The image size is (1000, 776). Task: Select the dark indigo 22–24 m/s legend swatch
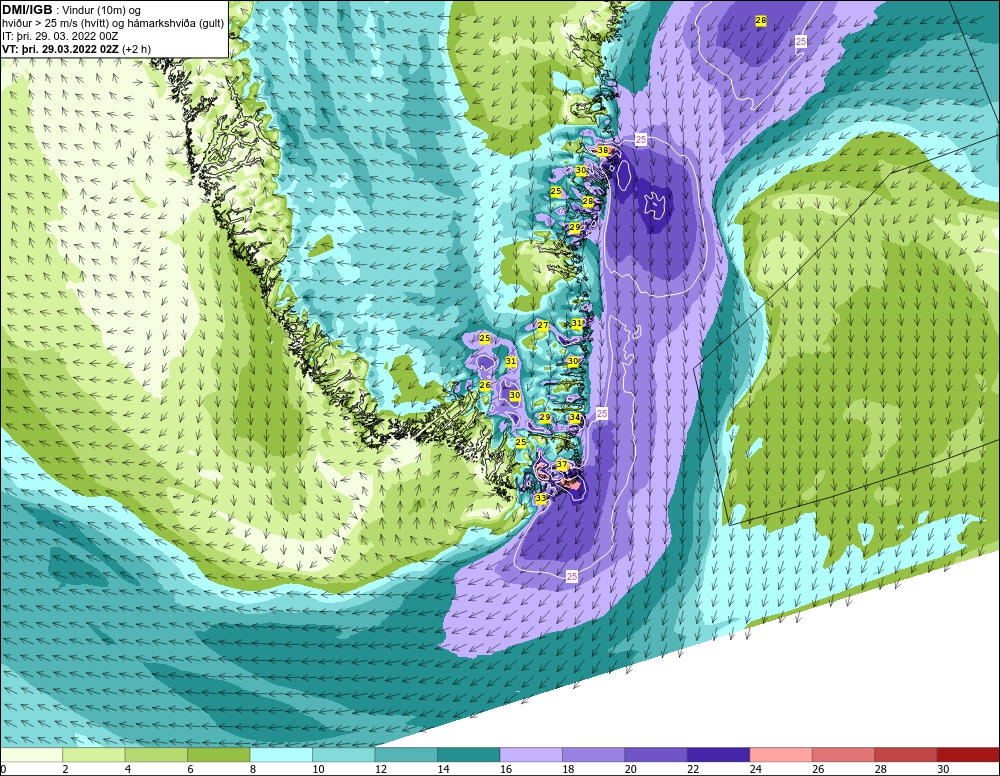point(719,755)
